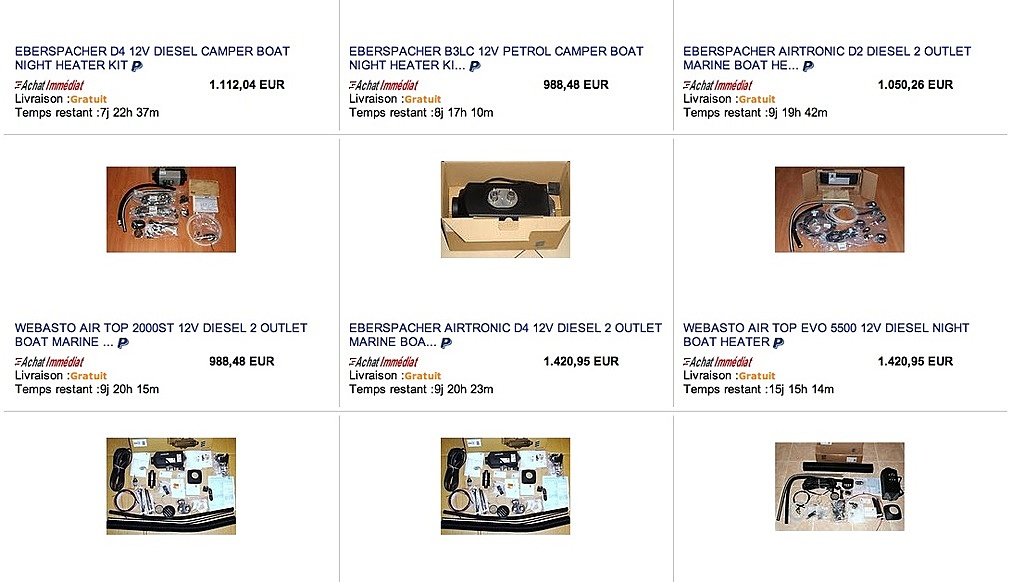
Task: Click the PayPal icon beside the Webasto EVO 5500 Boat Heater
Action: (x=778, y=342)
